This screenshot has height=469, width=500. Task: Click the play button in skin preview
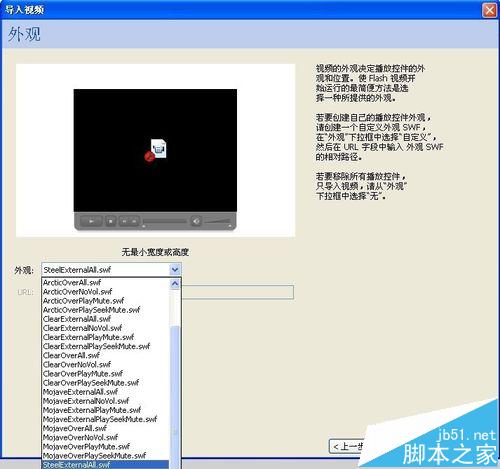91,221
